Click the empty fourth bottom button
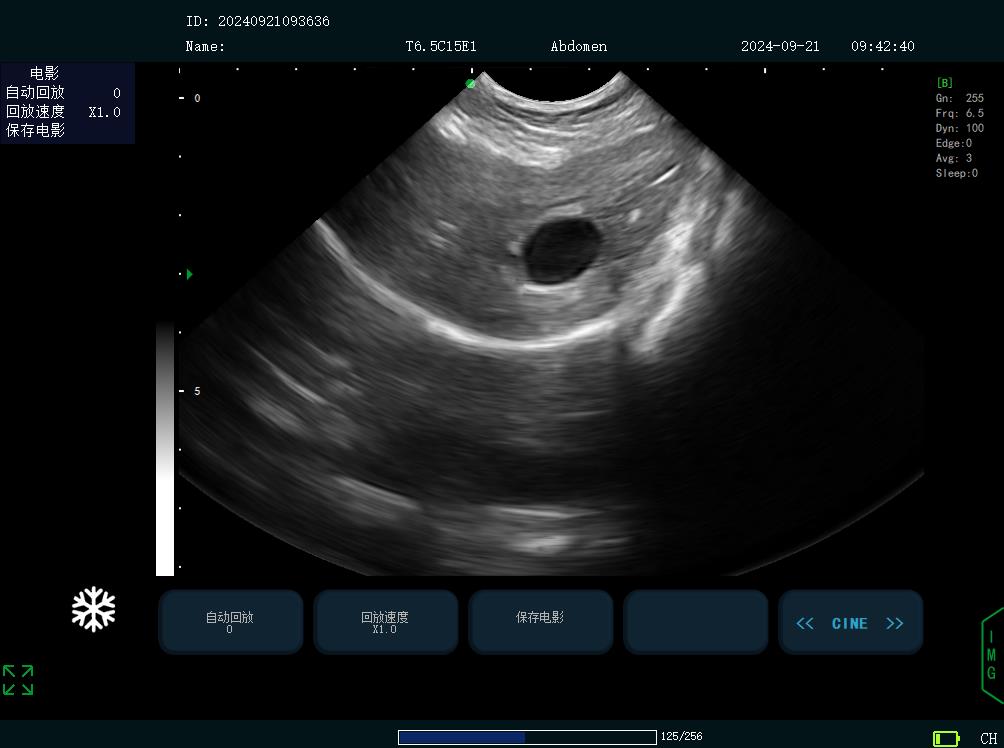1004x748 pixels. pyautogui.click(x=695, y=622)
